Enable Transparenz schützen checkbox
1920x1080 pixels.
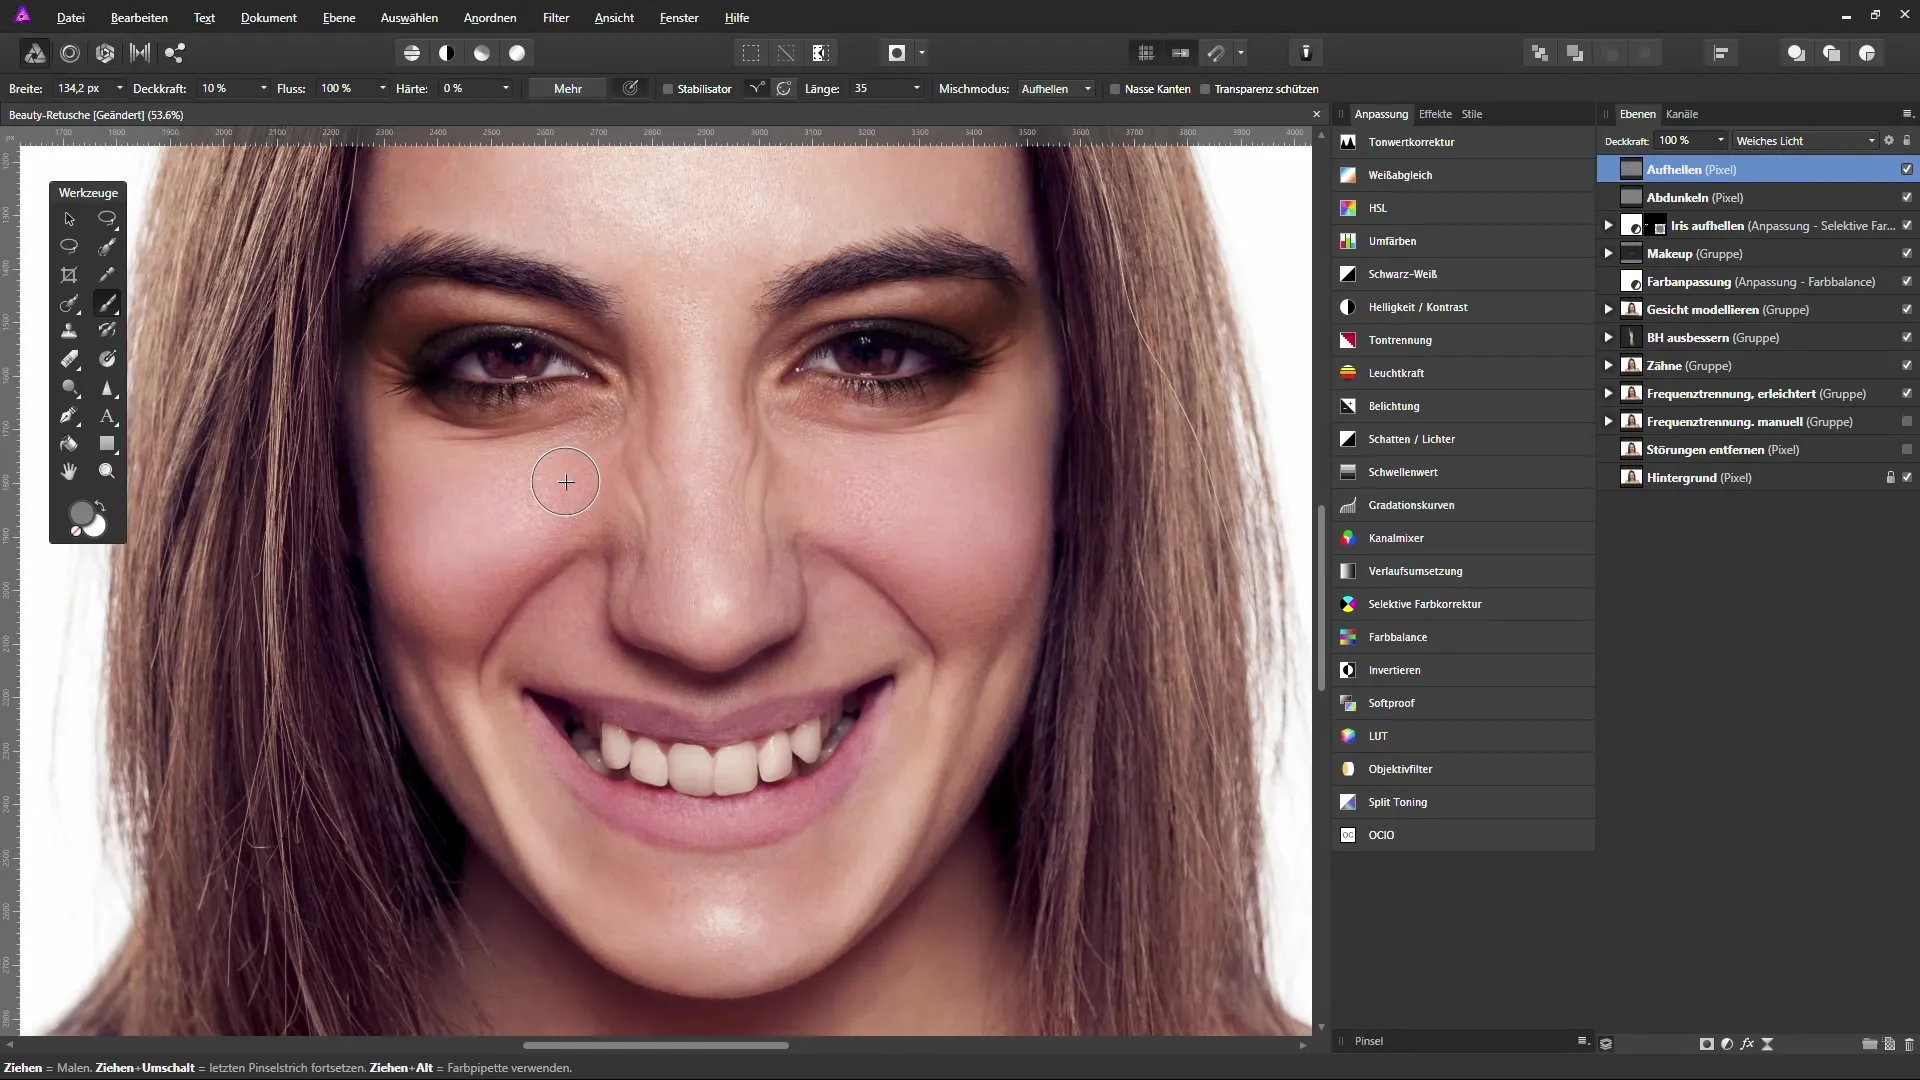pos(1205,89)
